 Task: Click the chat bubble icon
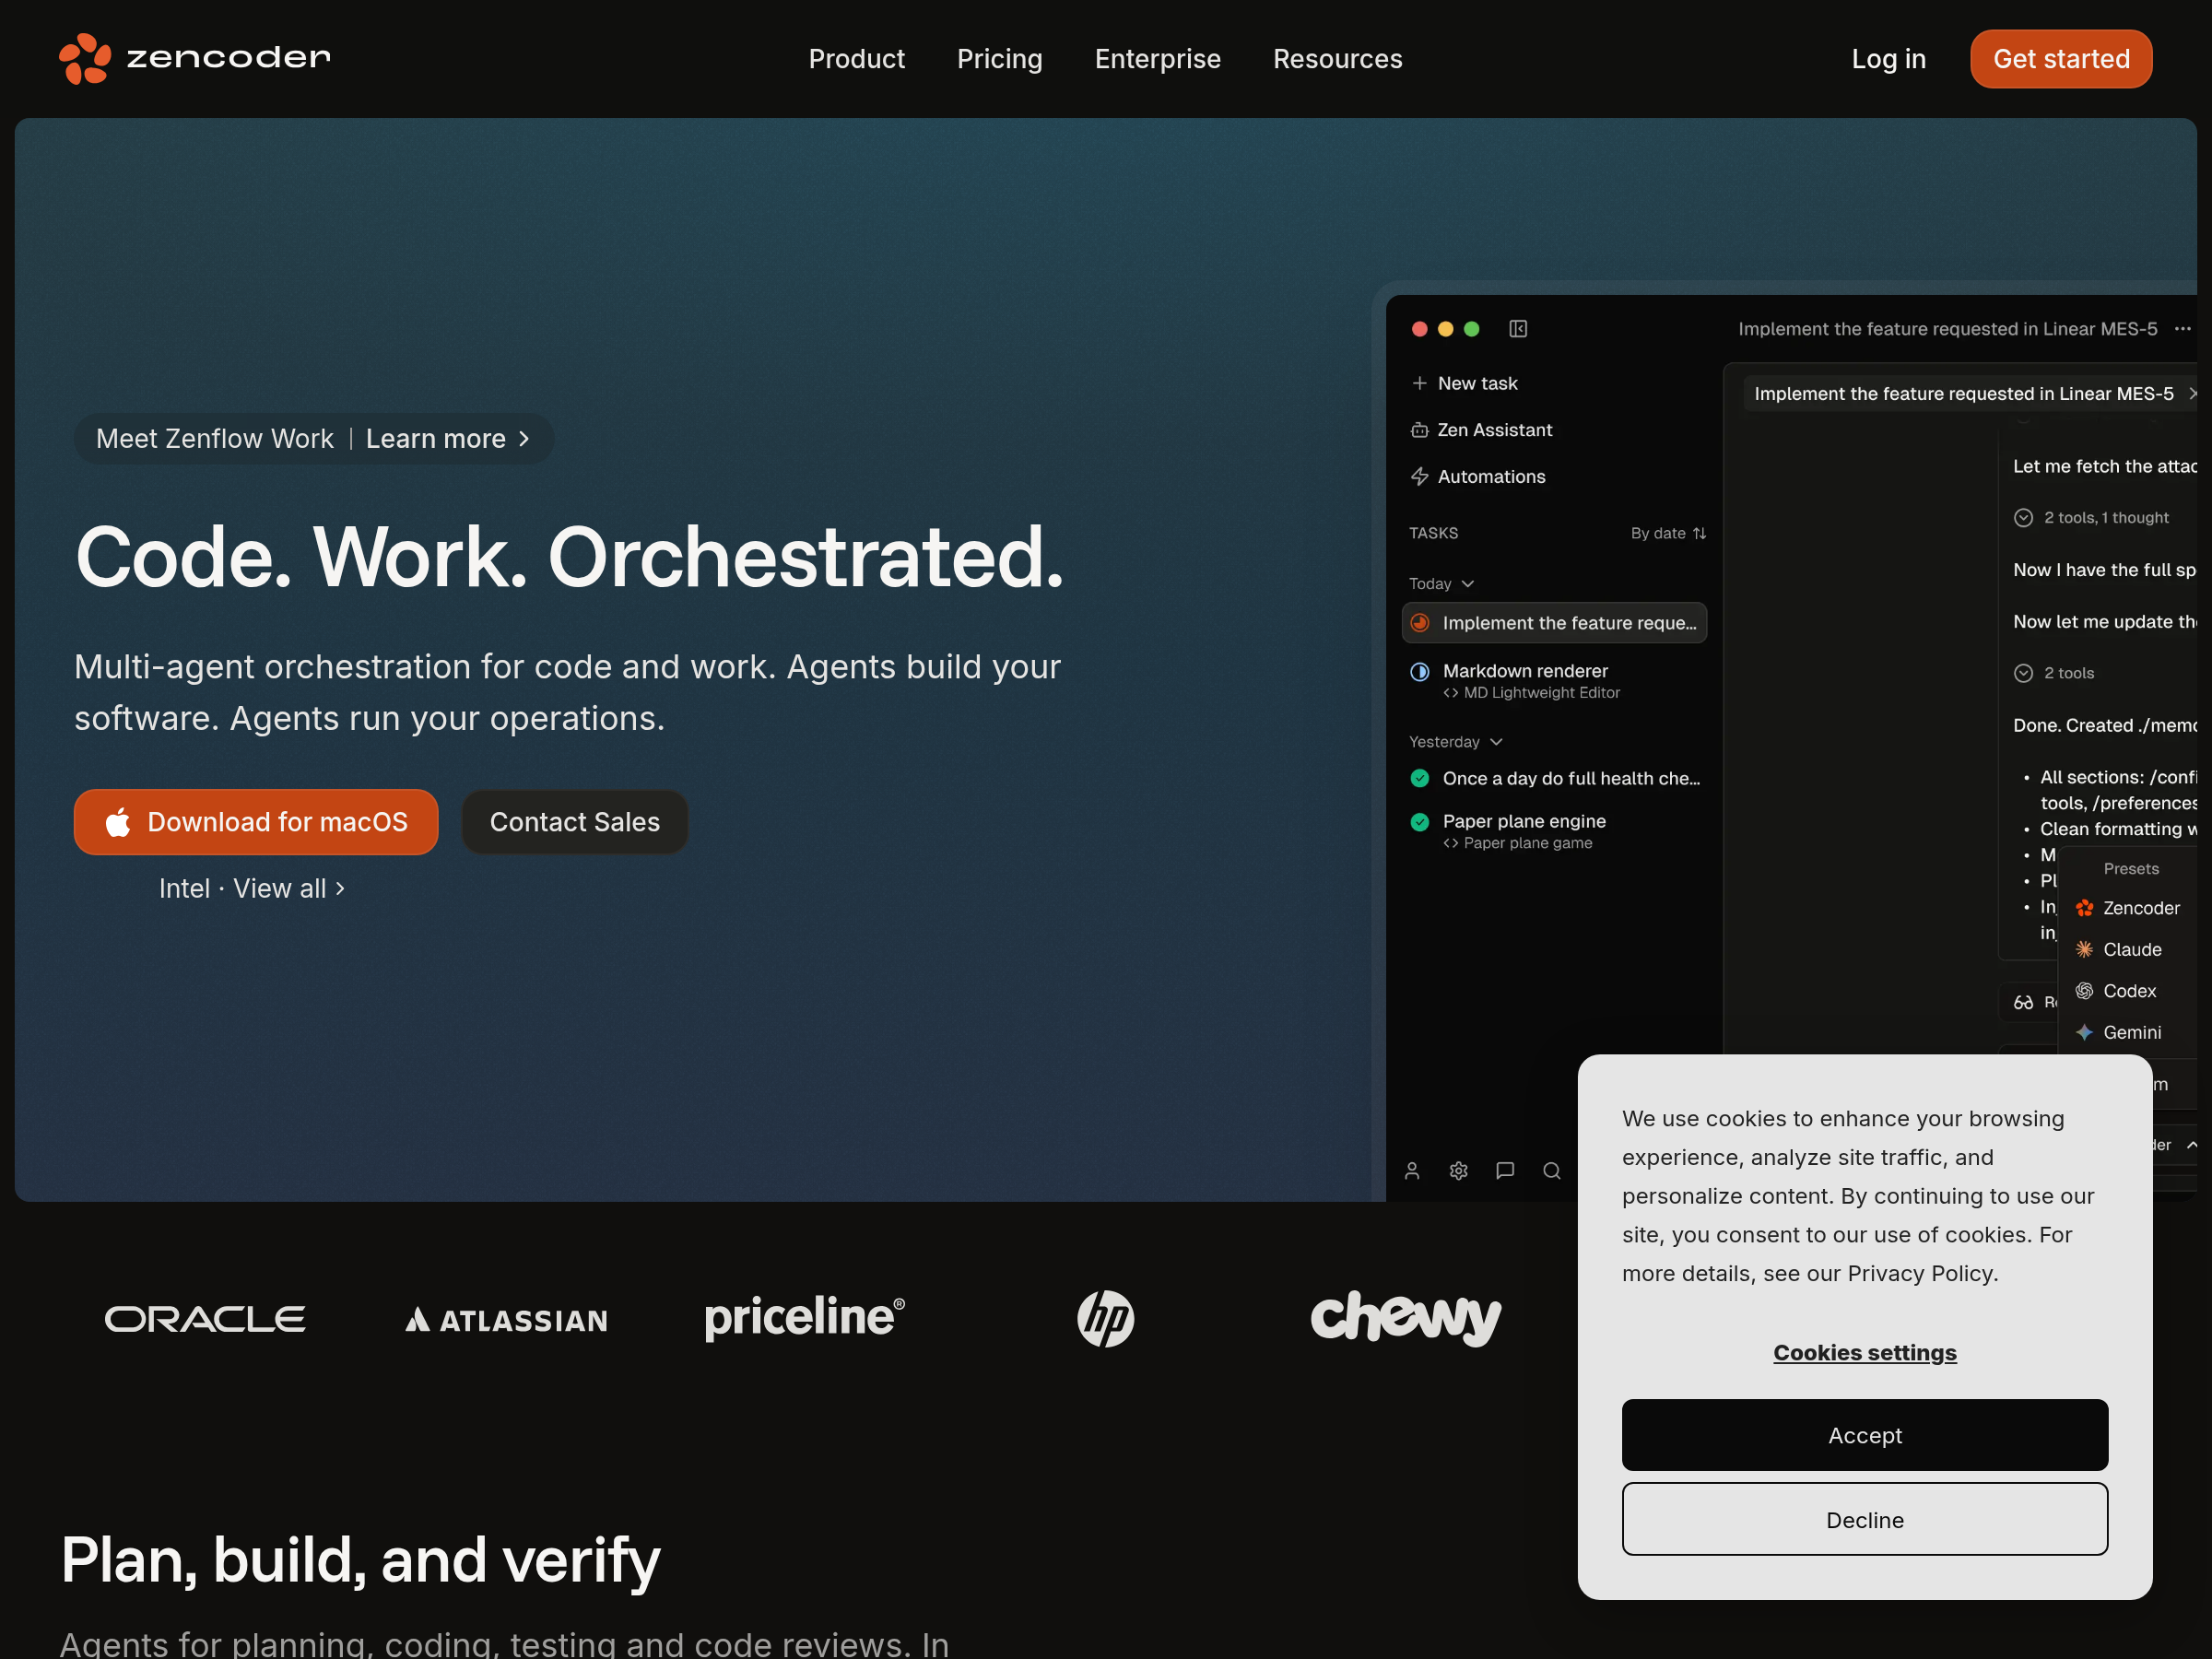tap(1504, 1170)
